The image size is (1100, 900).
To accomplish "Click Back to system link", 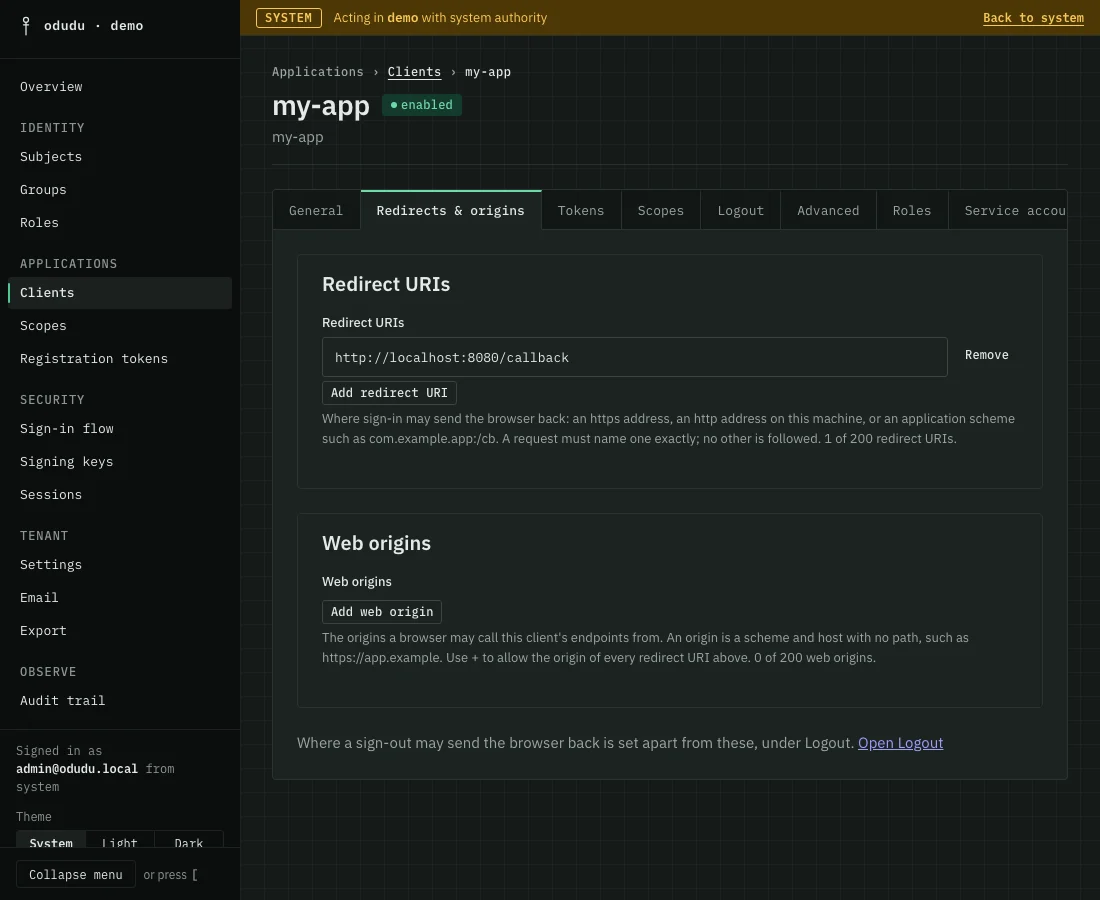I will click(x=1033, y=18).
